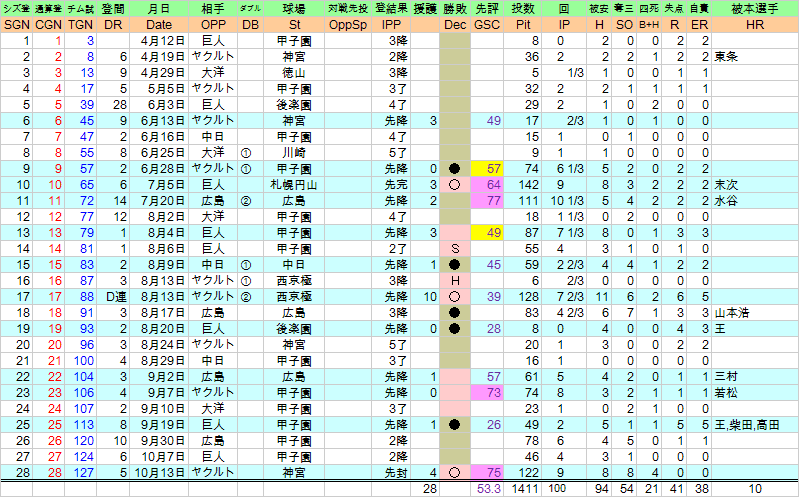
Task: Select the 徳山 stadium cell
Action: pyautogui.click(x=294, y=73)
